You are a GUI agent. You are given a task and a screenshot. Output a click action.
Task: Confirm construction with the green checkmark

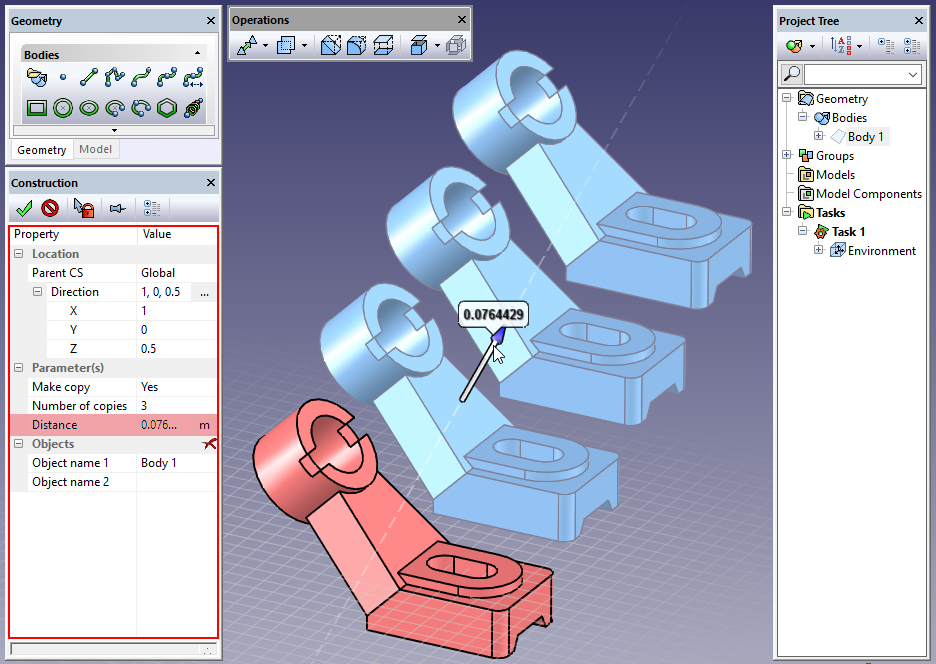(24, 208)
